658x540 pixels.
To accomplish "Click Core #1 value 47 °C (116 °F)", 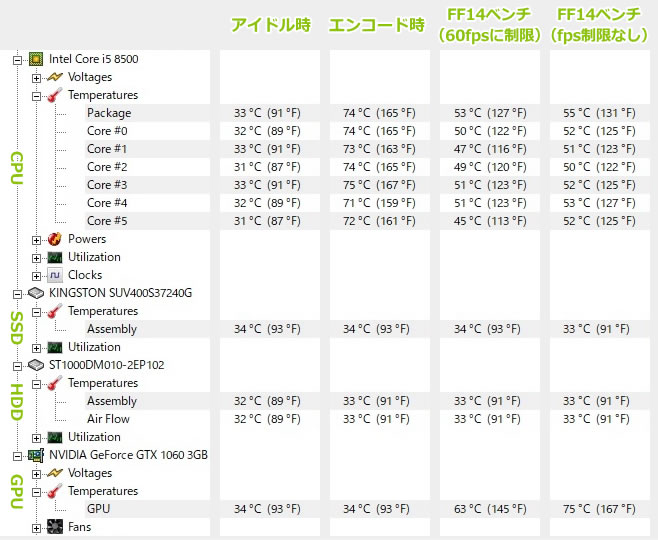I will 490,149.
